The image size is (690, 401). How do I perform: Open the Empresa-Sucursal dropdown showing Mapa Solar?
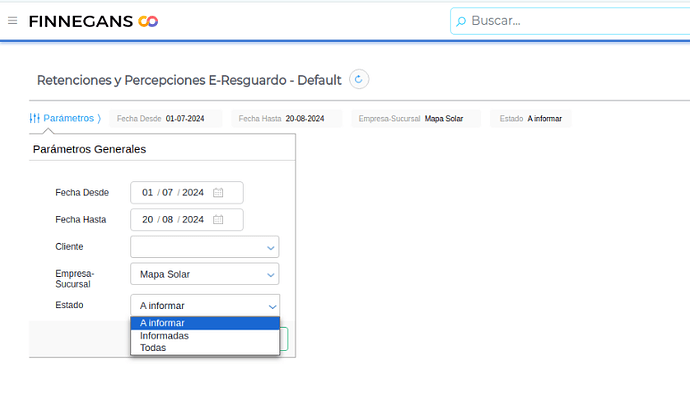205,274
